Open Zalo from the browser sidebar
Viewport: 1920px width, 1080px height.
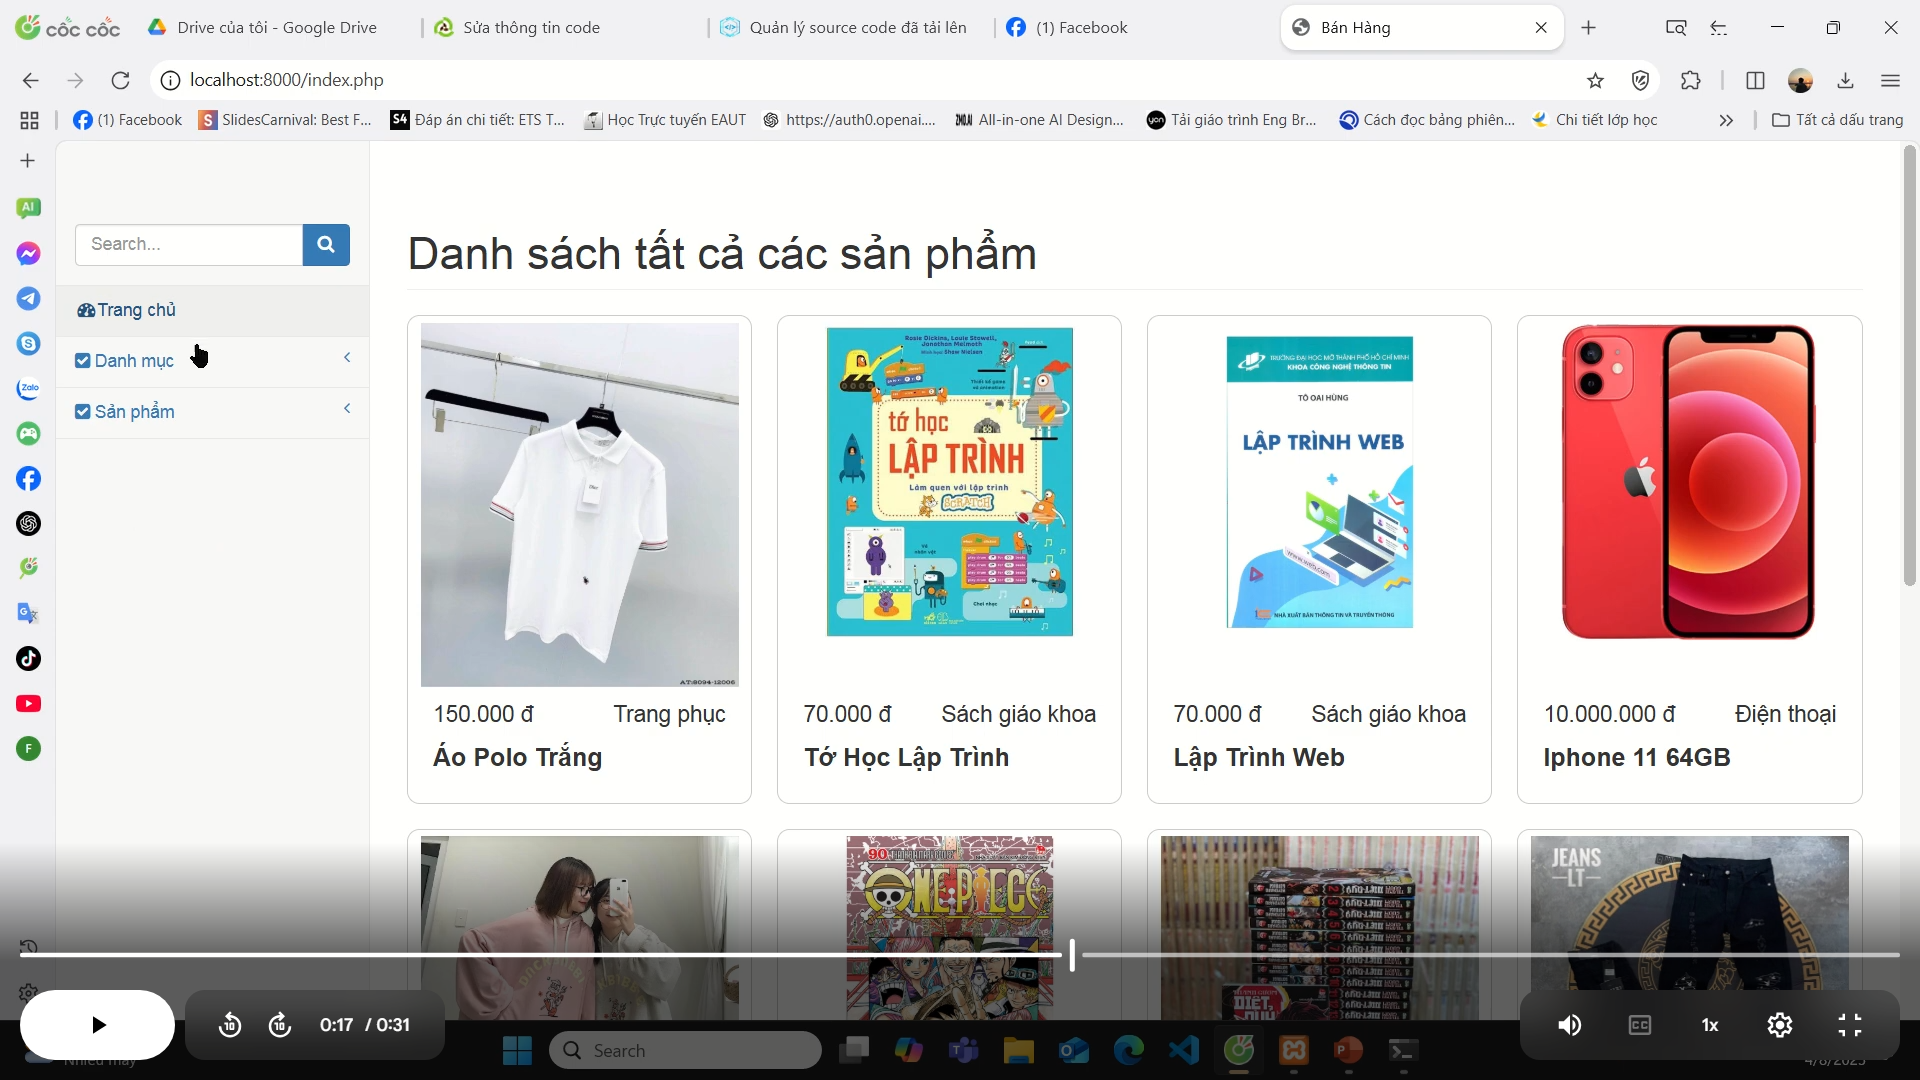[28, 389]
